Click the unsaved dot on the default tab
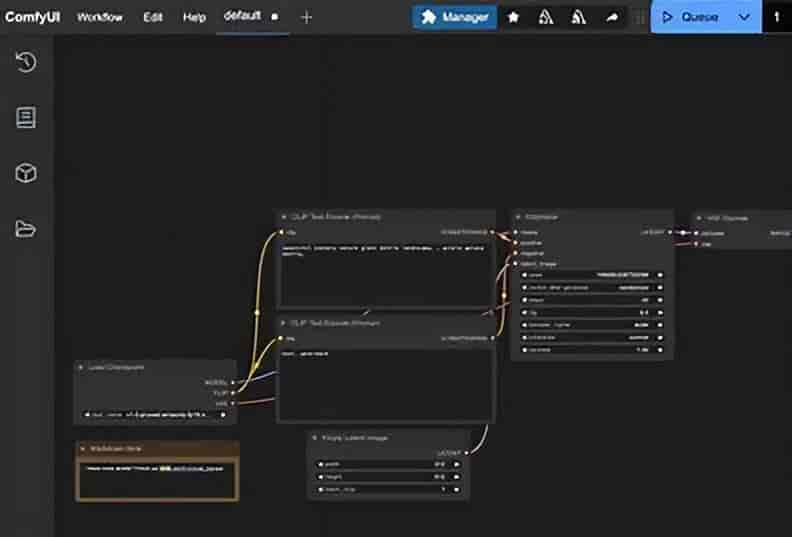The width and height of the screenshot is (792, 537). [274, 17]
